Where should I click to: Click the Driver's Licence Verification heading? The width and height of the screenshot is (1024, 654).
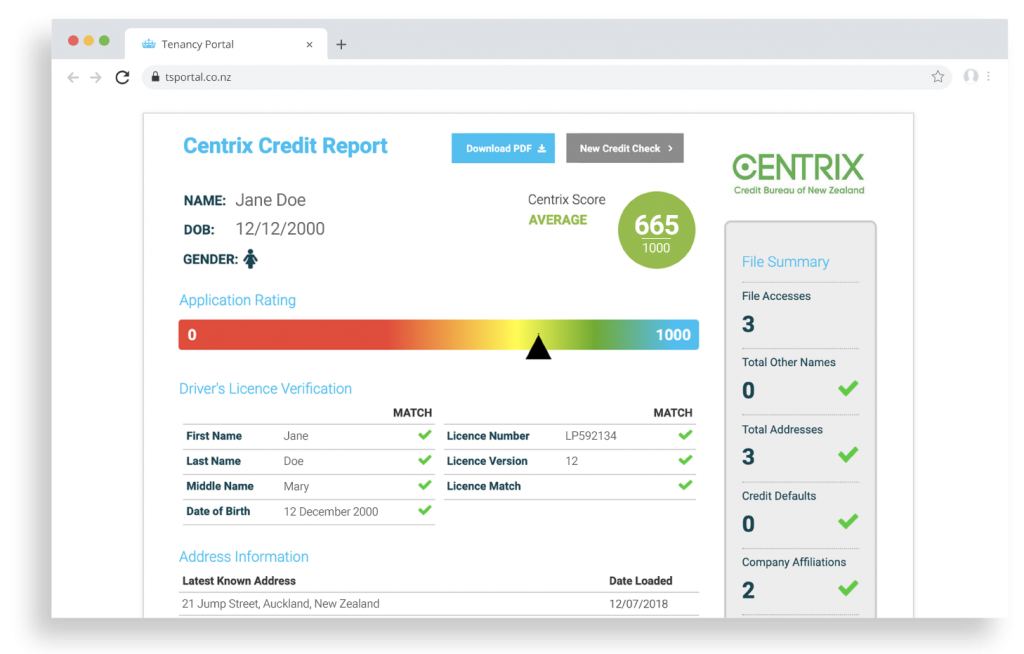tap(265, 389)
